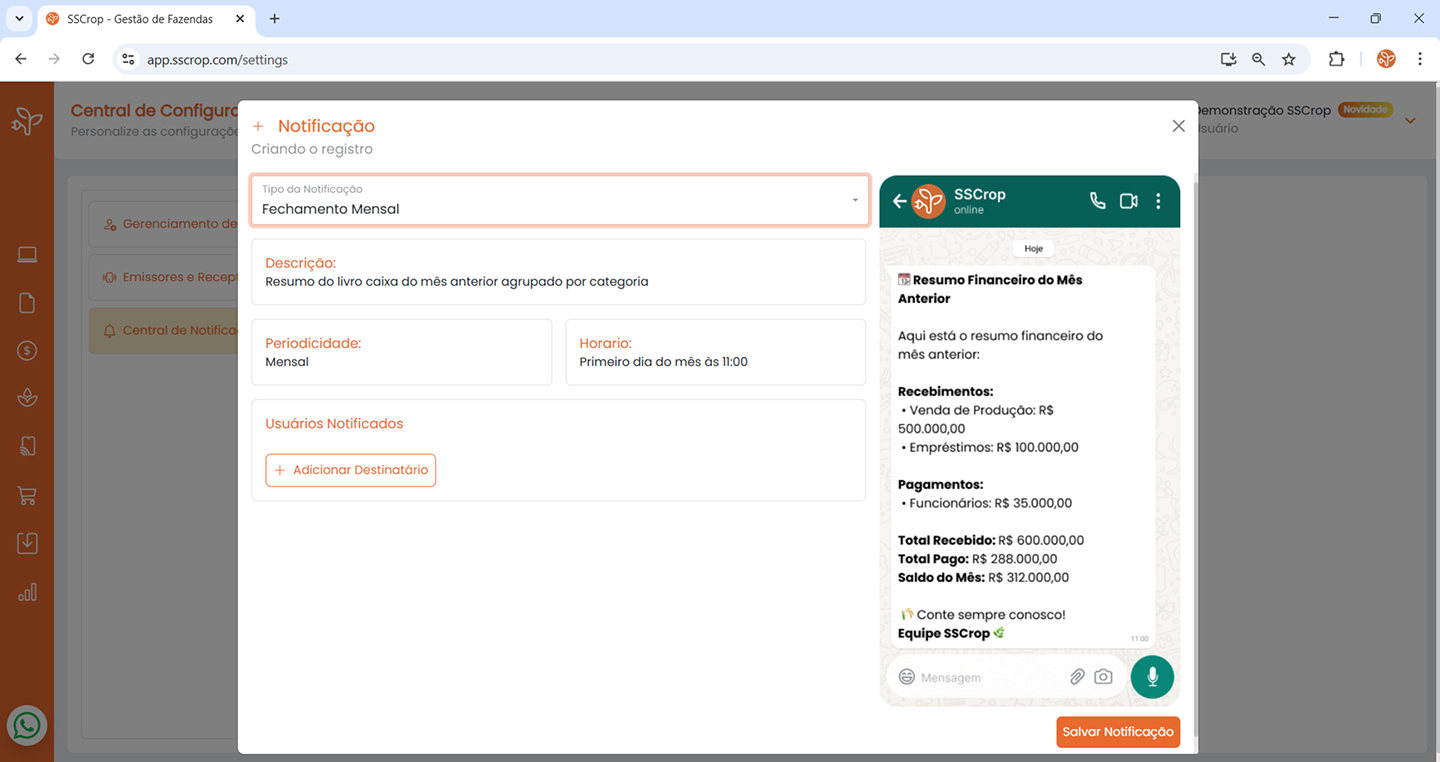Click Adicionar Destinatário button
The image size is (1440, 762).
[x=351, y=470]
